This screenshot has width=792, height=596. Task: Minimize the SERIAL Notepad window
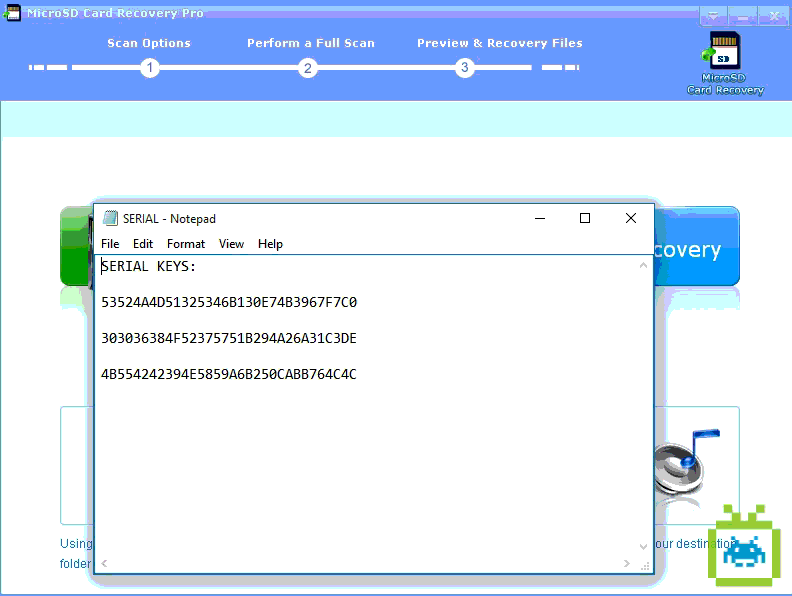(x=540, y=218)
